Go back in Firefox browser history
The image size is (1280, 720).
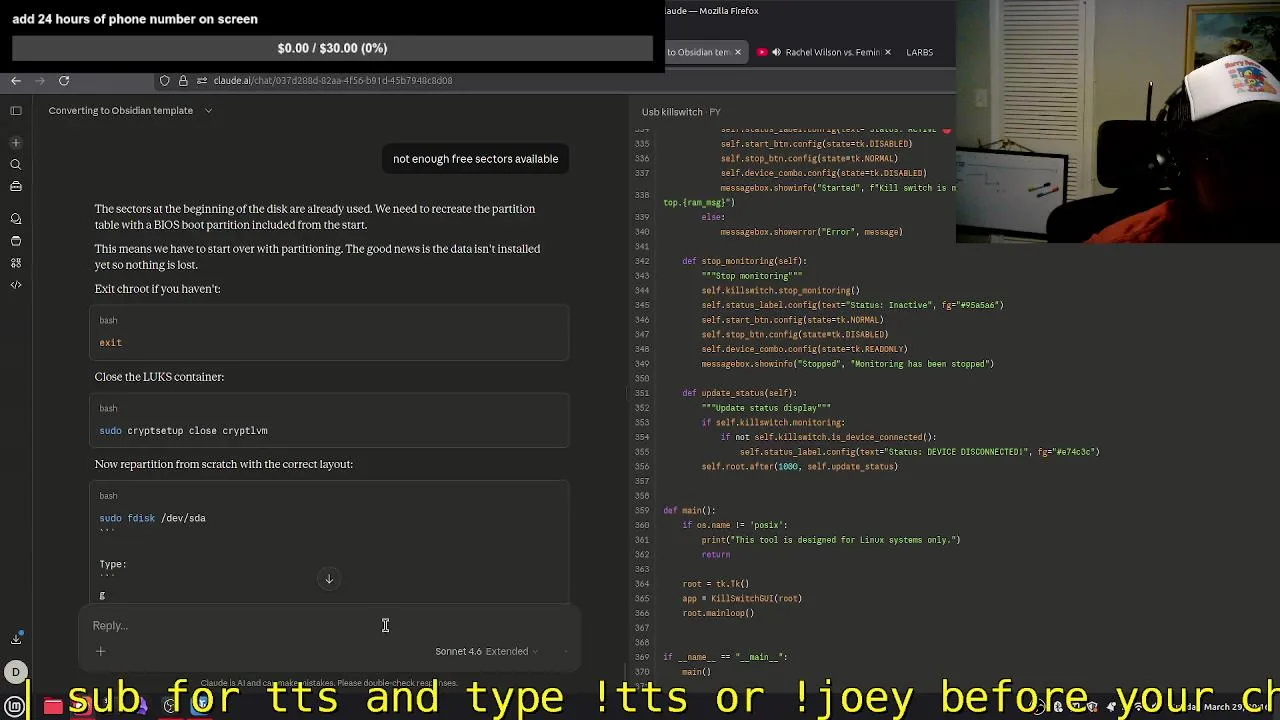[16, 80]
